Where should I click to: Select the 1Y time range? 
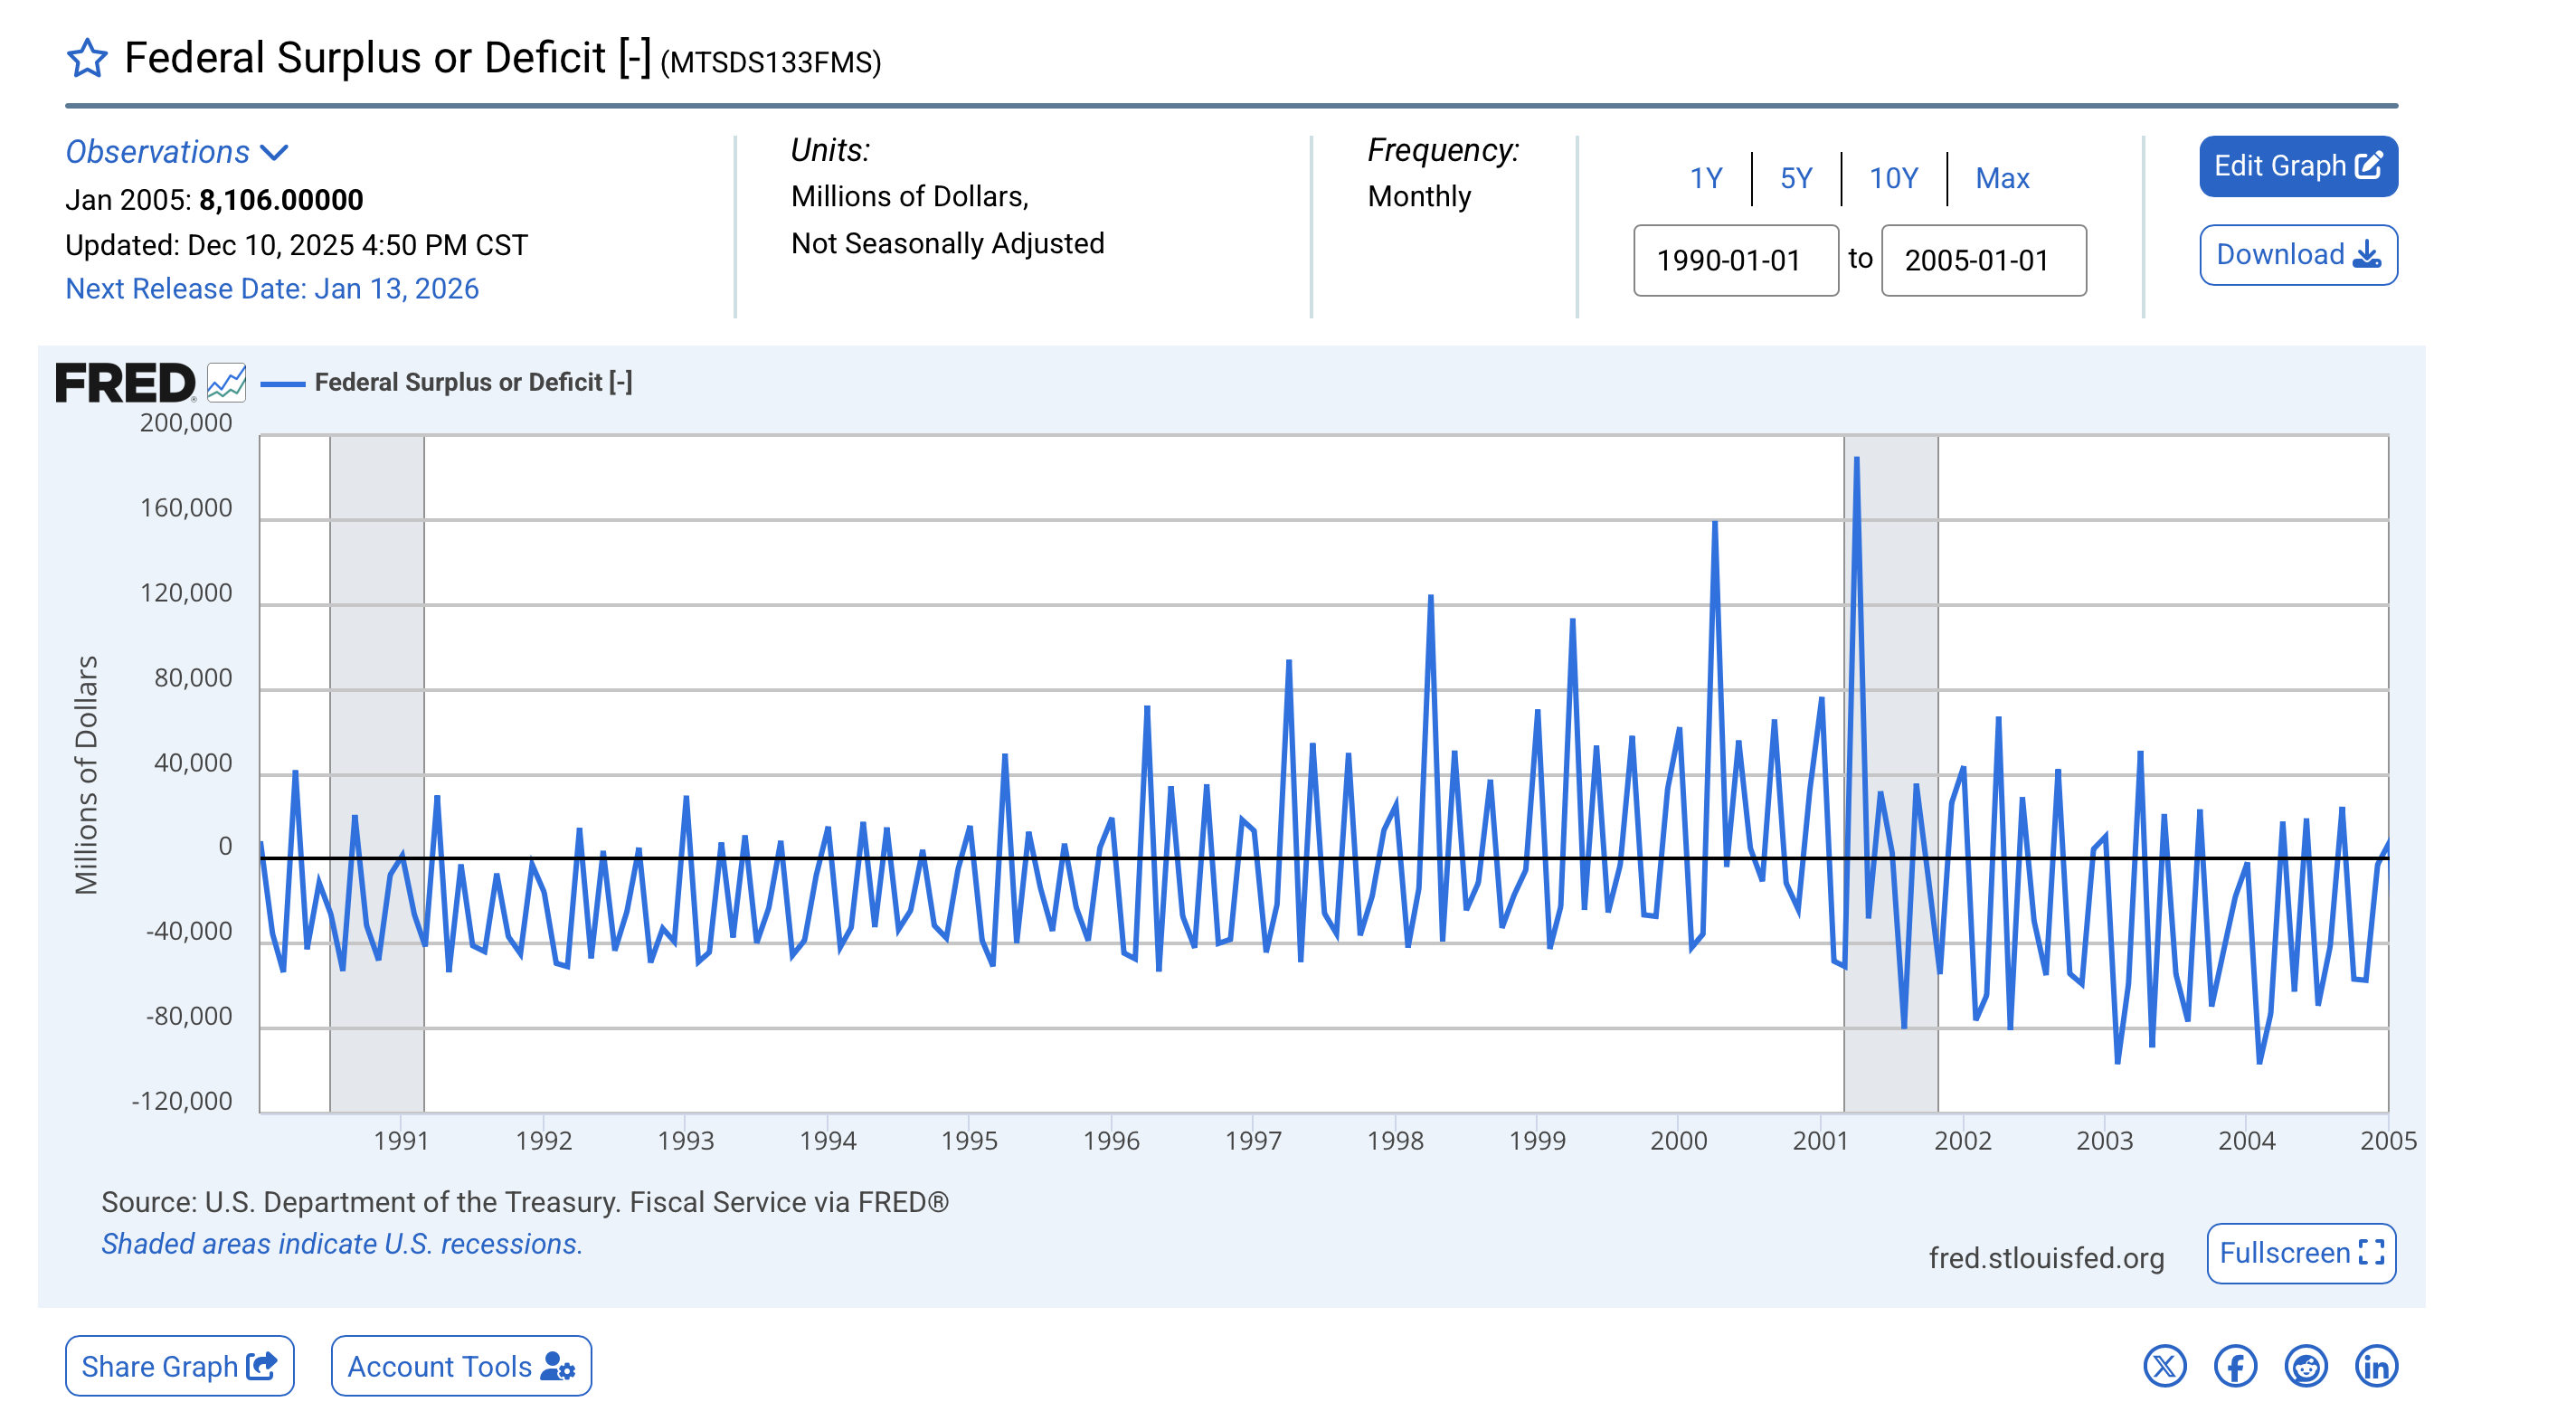[x=1706, y=178]
